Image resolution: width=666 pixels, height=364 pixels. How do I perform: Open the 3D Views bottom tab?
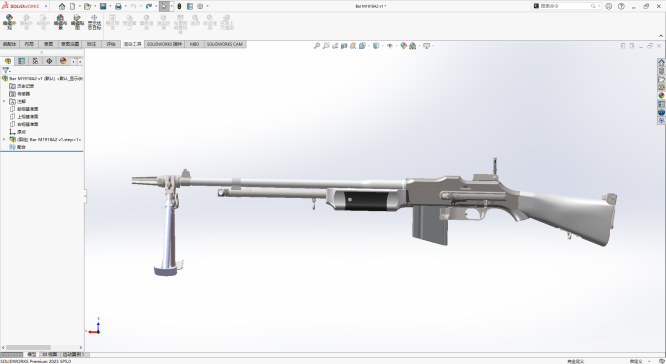point(49,354)
